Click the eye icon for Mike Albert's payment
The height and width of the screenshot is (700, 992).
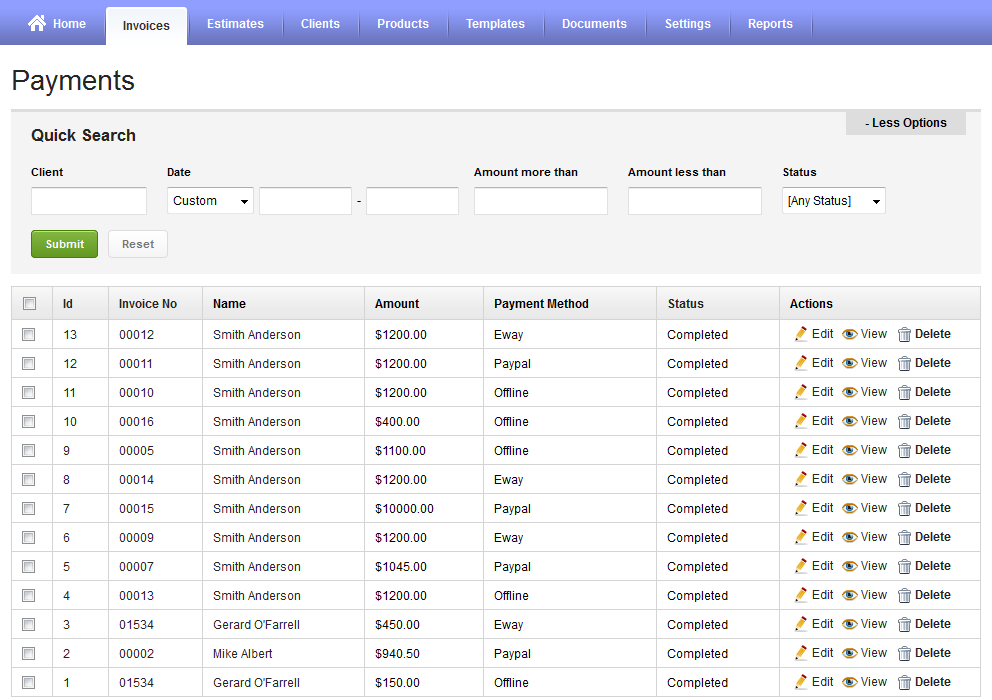coord(849,653)
